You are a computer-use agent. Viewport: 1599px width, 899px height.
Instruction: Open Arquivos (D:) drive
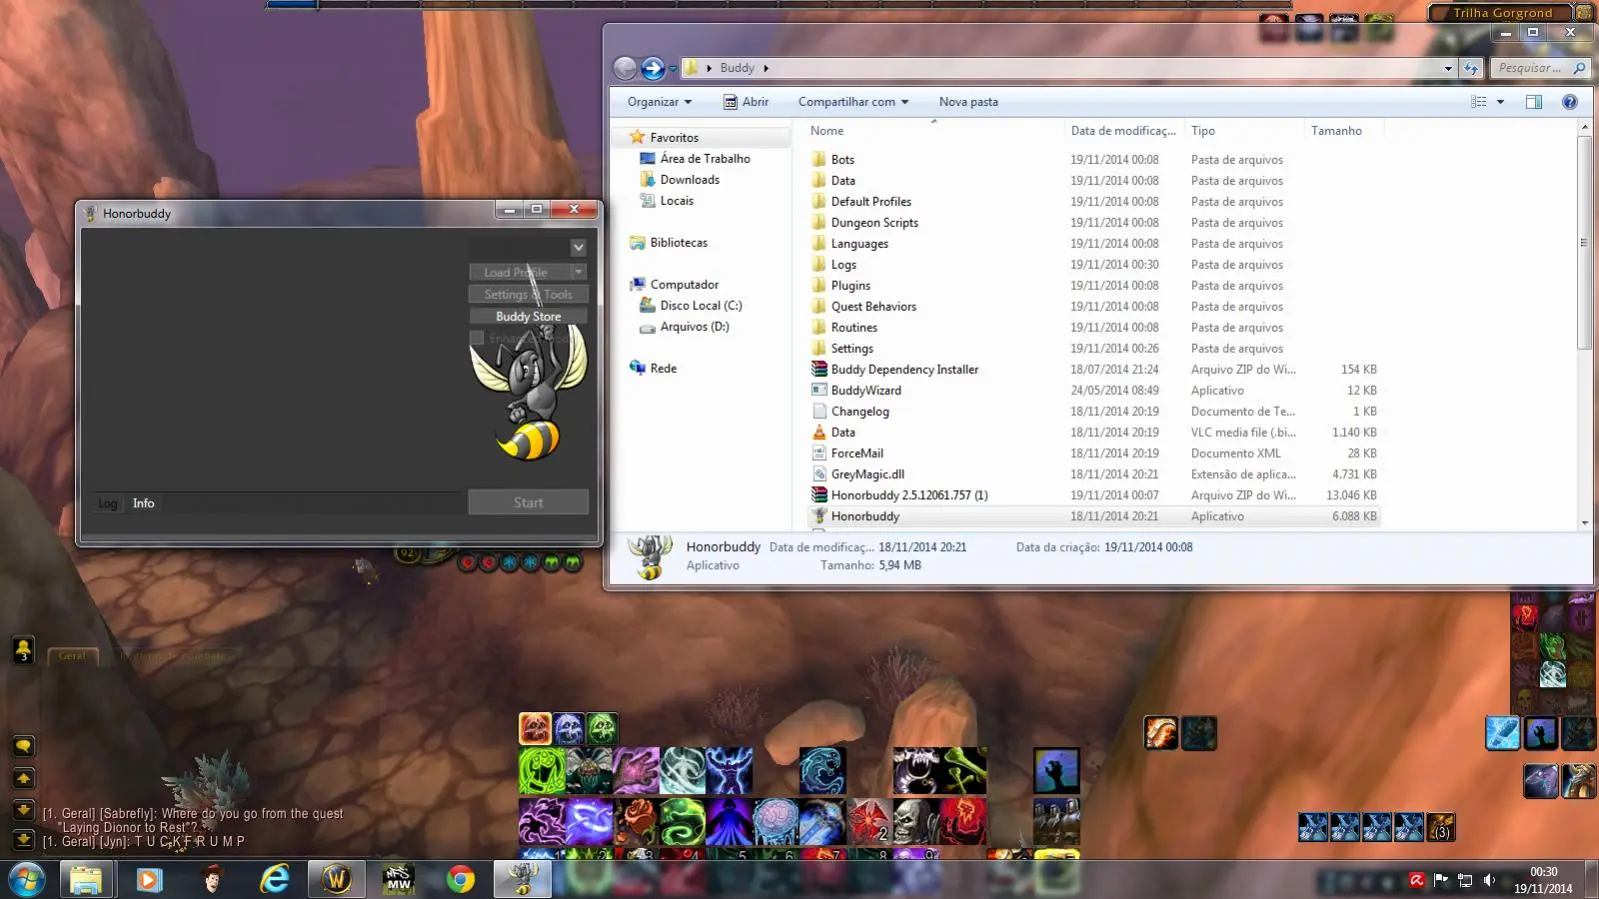pos(694,327)
